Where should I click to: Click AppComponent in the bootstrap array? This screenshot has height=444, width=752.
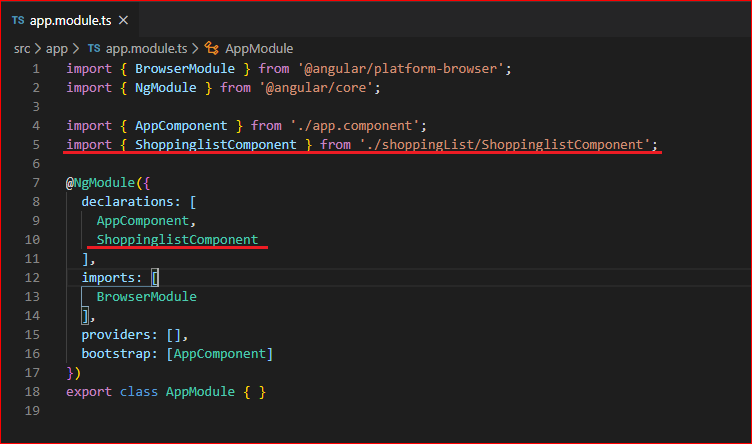[220, 353]
